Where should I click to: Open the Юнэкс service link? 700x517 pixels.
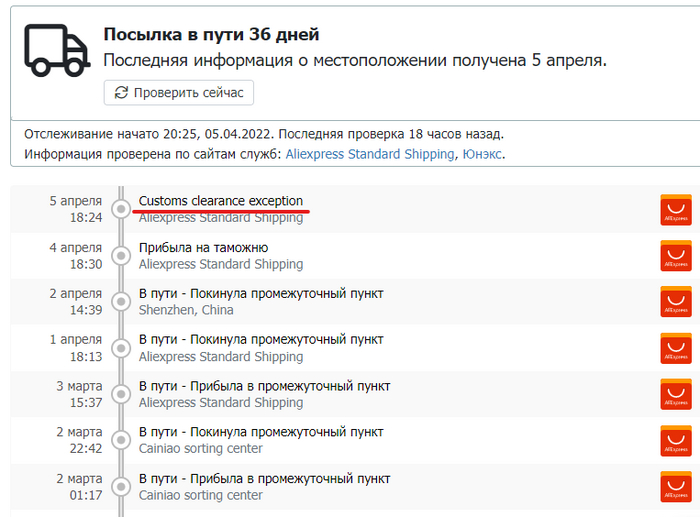pos(482,154)
